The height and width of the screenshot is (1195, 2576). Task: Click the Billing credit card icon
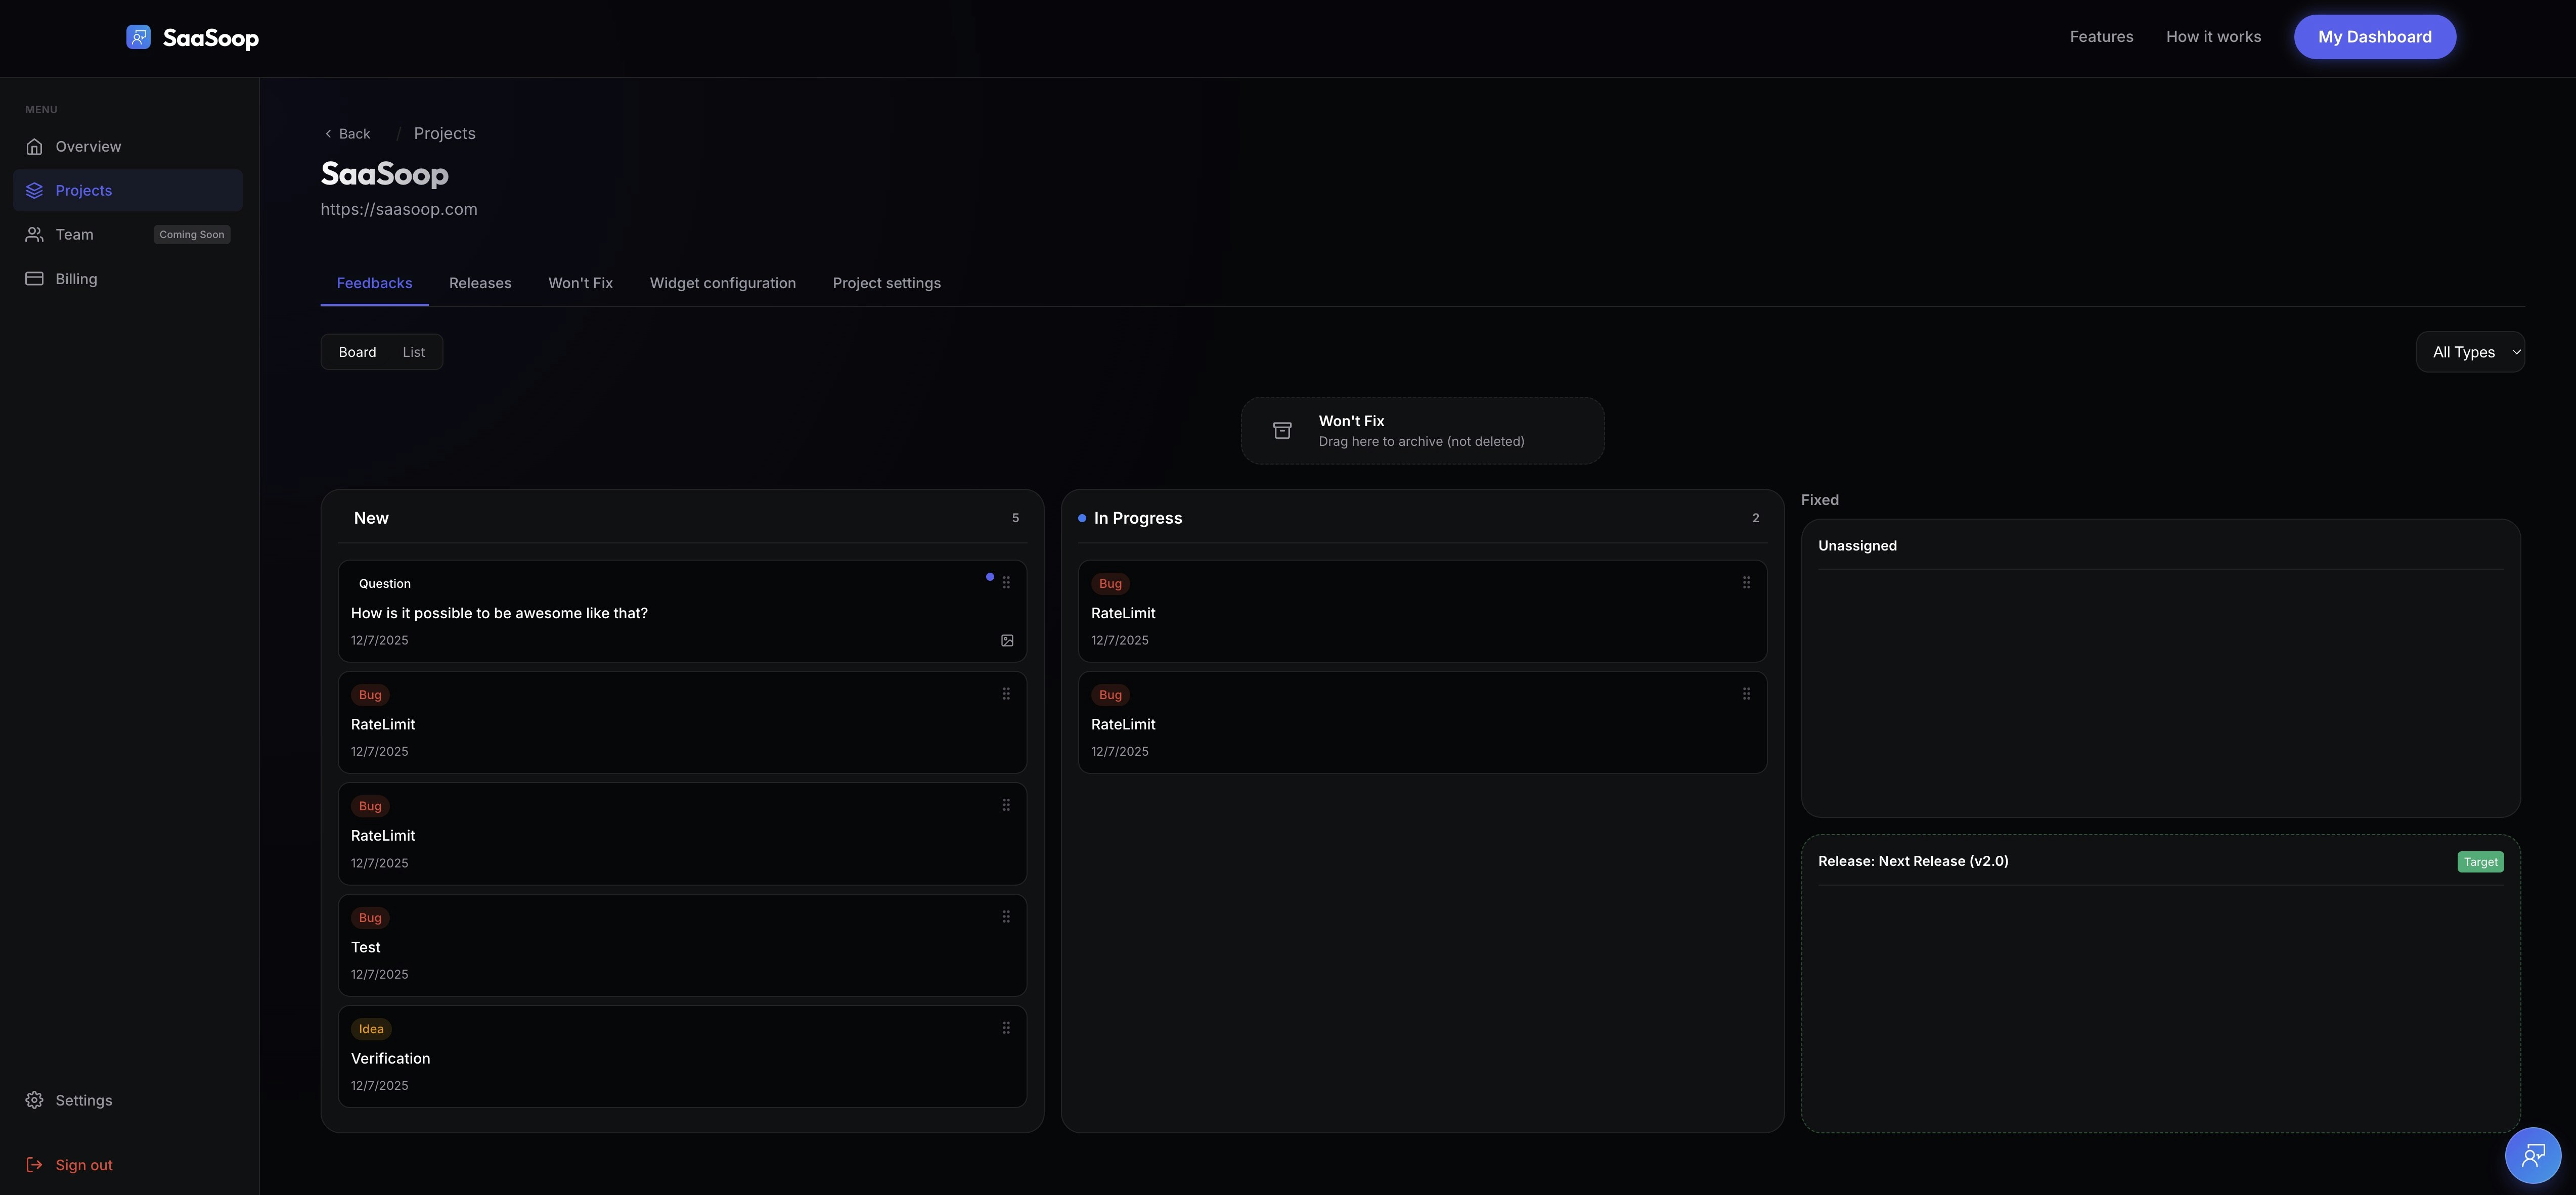(34, 278)
